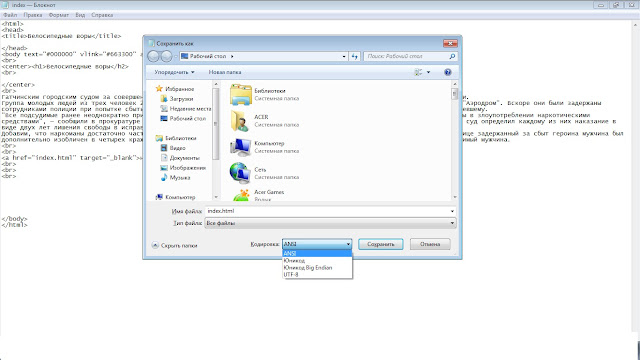The height and width of the screenshot is (360, 640).
Task: Expand the address bar history dropdown
Action: click(x=344, y=56)
